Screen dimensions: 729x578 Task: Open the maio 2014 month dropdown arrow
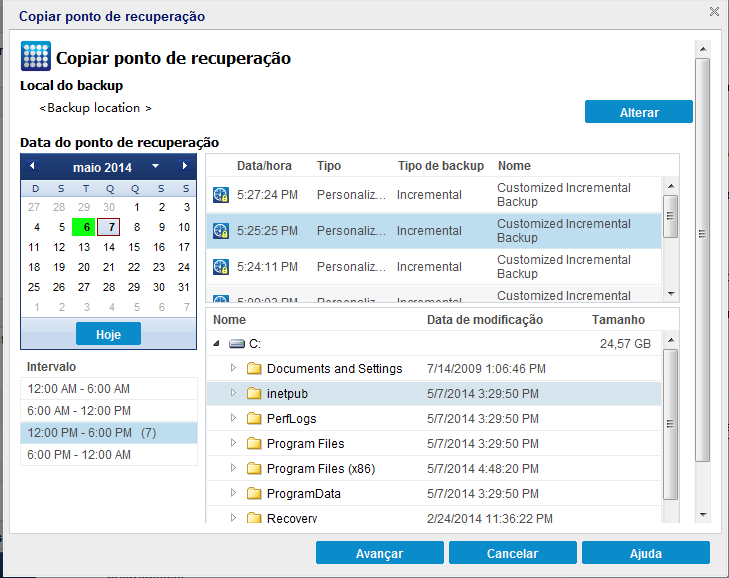[x=155, y=166]
